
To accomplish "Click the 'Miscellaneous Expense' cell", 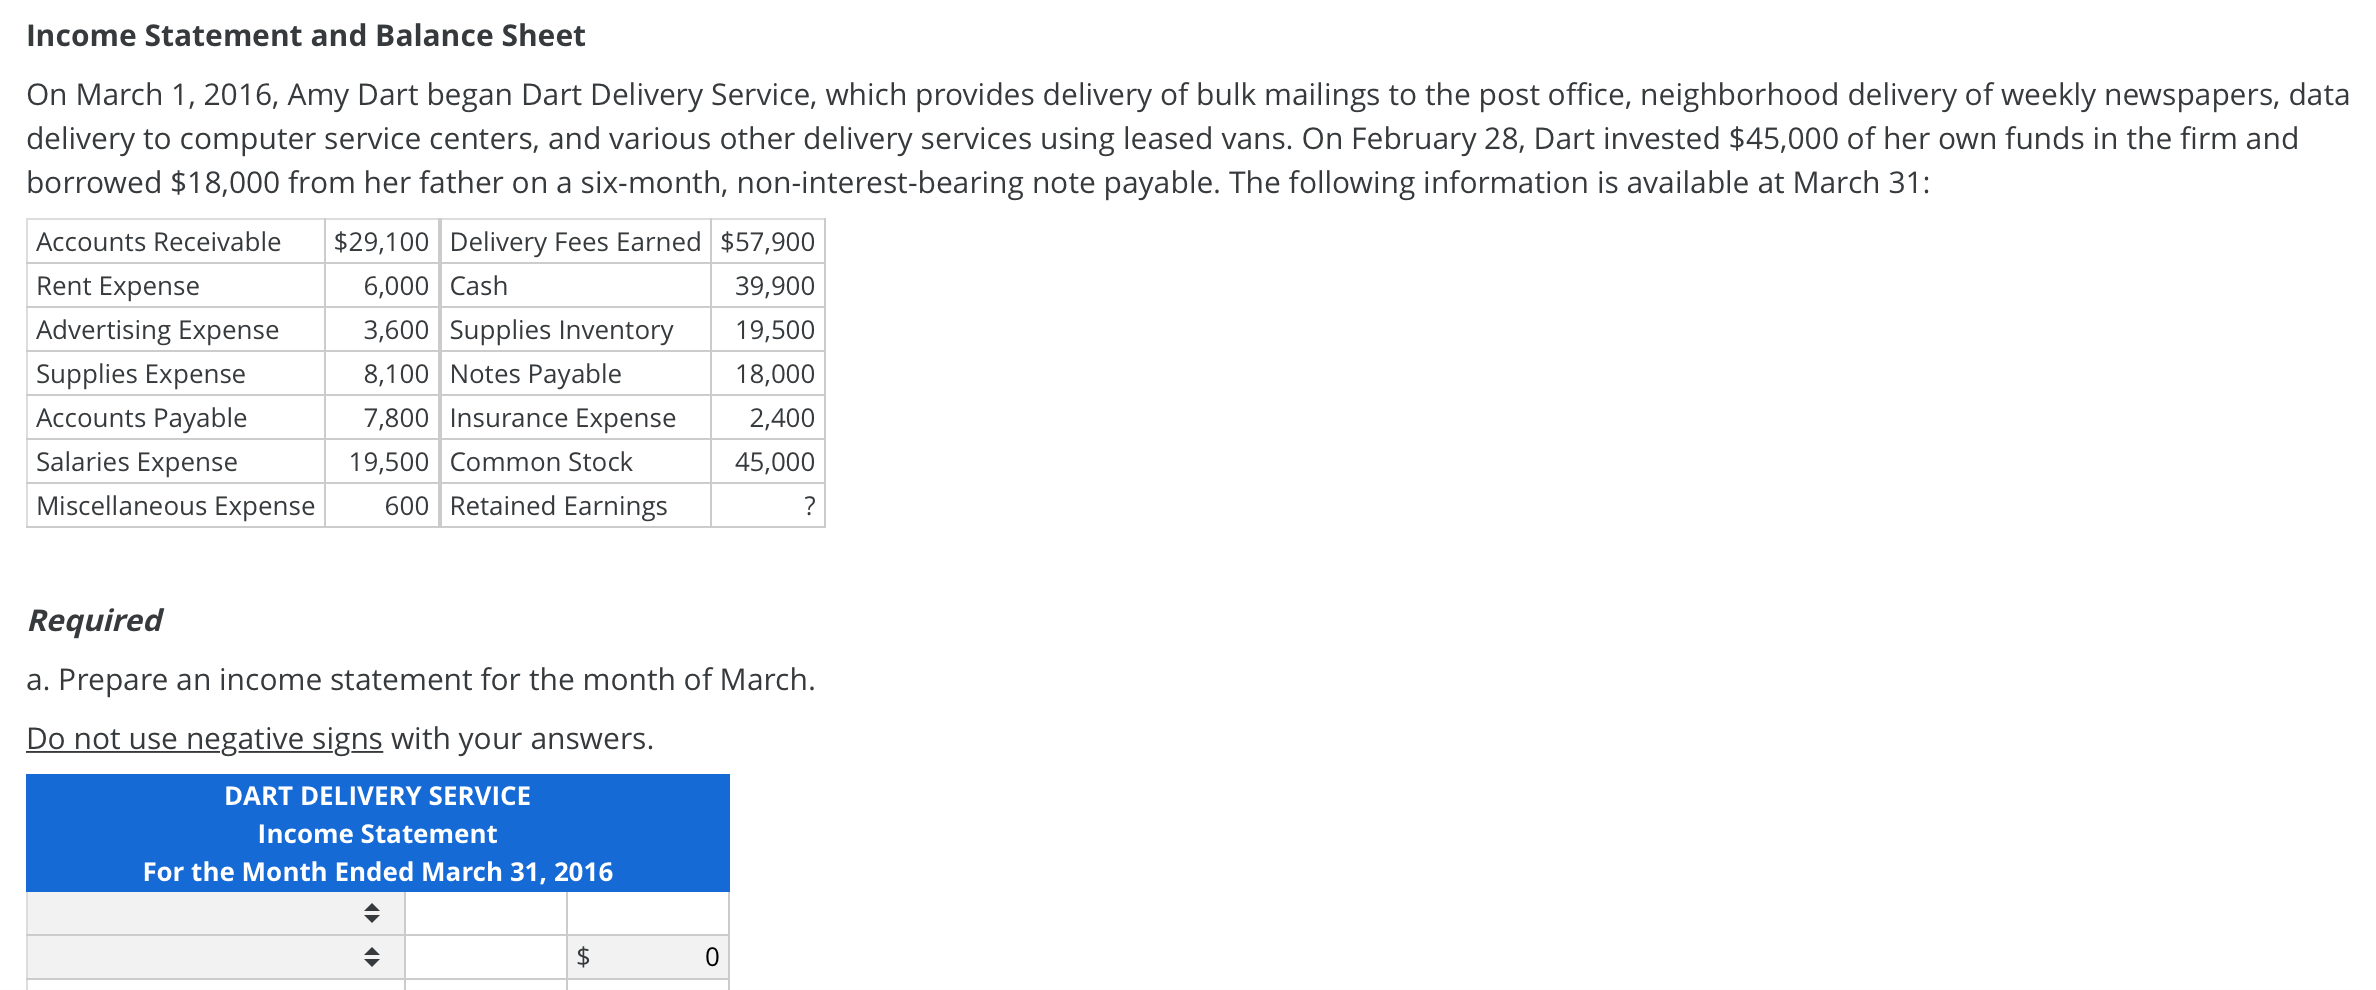I will [176, 506].
